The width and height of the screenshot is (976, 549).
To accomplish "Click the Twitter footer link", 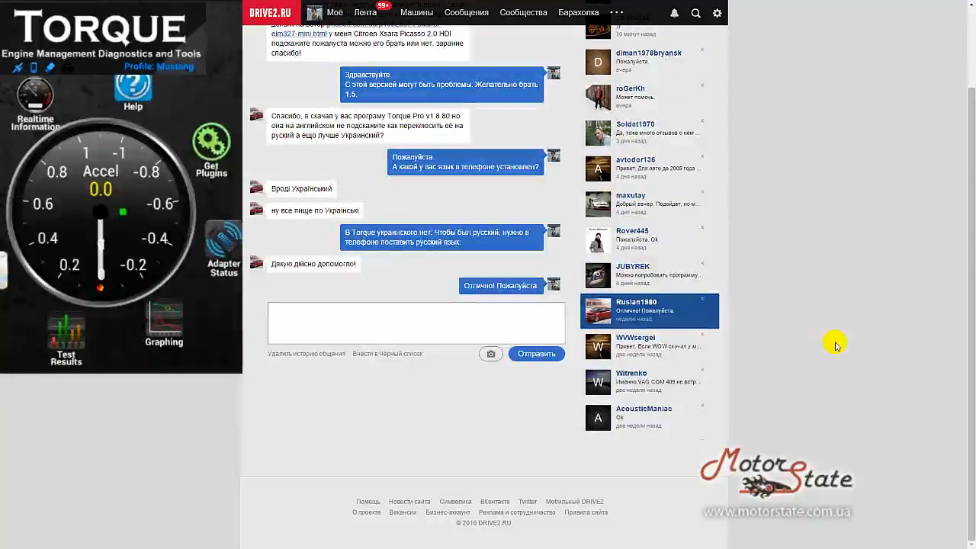I will (x=527, y=501).
